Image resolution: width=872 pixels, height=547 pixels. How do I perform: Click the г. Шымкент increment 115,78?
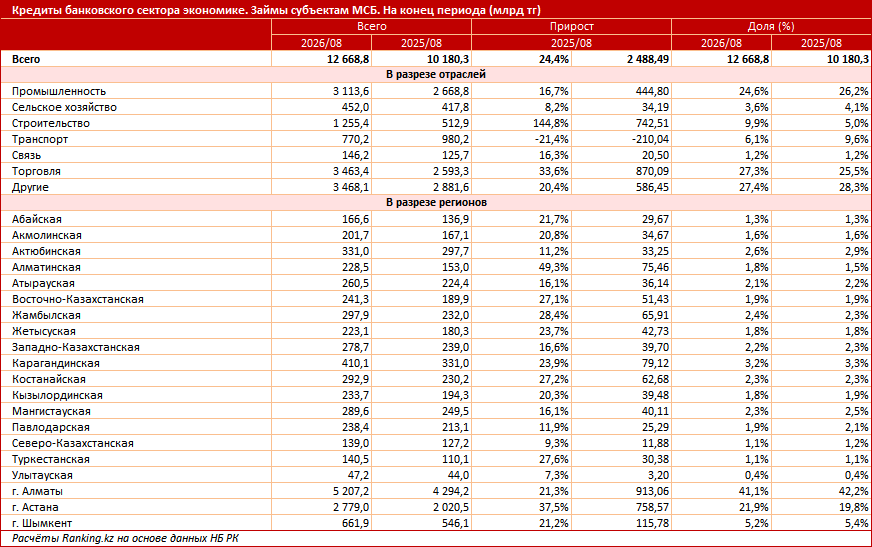coord(652,524)
